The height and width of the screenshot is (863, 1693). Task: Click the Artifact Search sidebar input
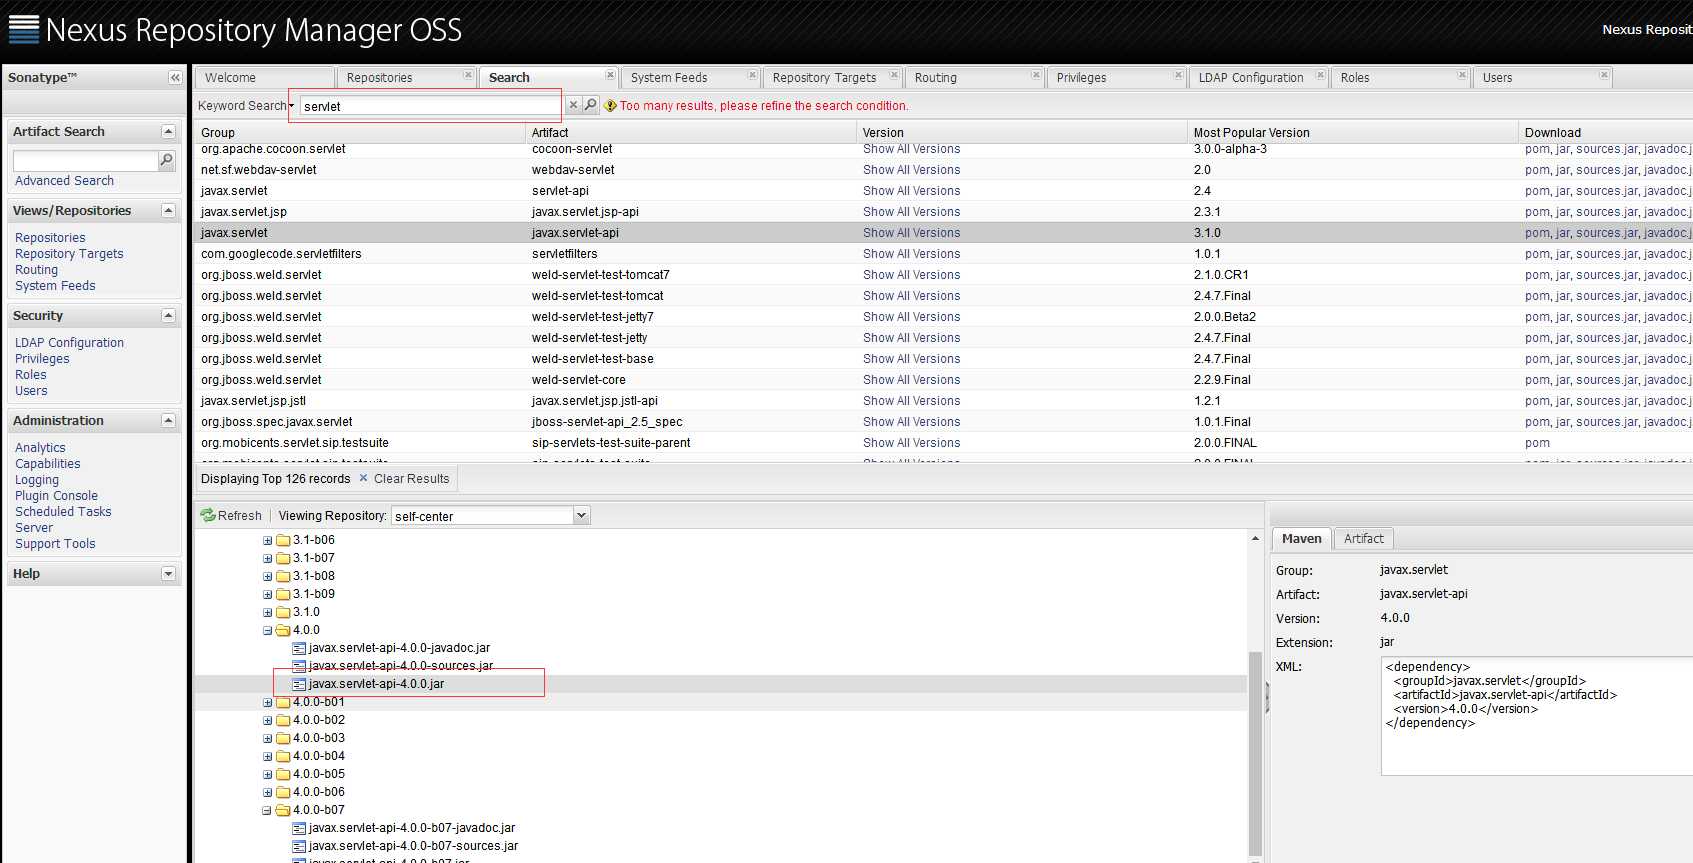click(85, 160)
